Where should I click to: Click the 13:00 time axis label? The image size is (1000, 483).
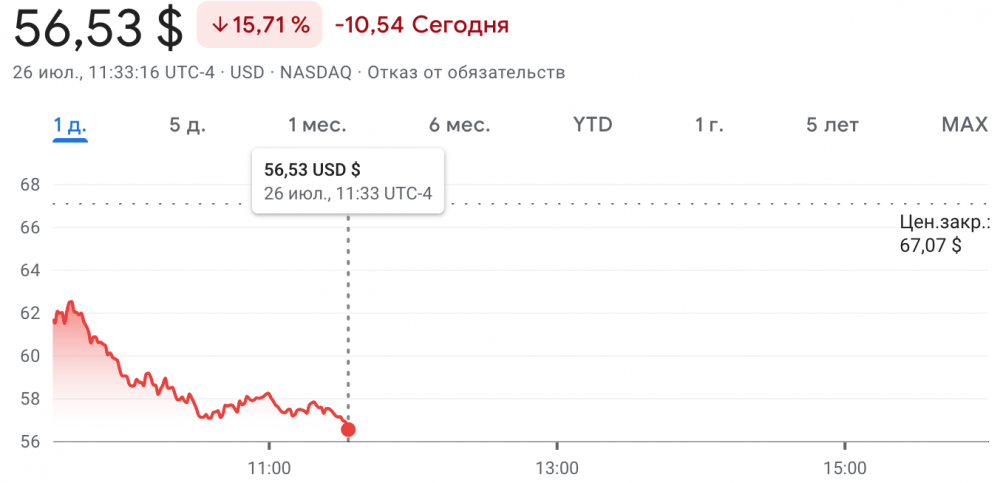point(556,469)
